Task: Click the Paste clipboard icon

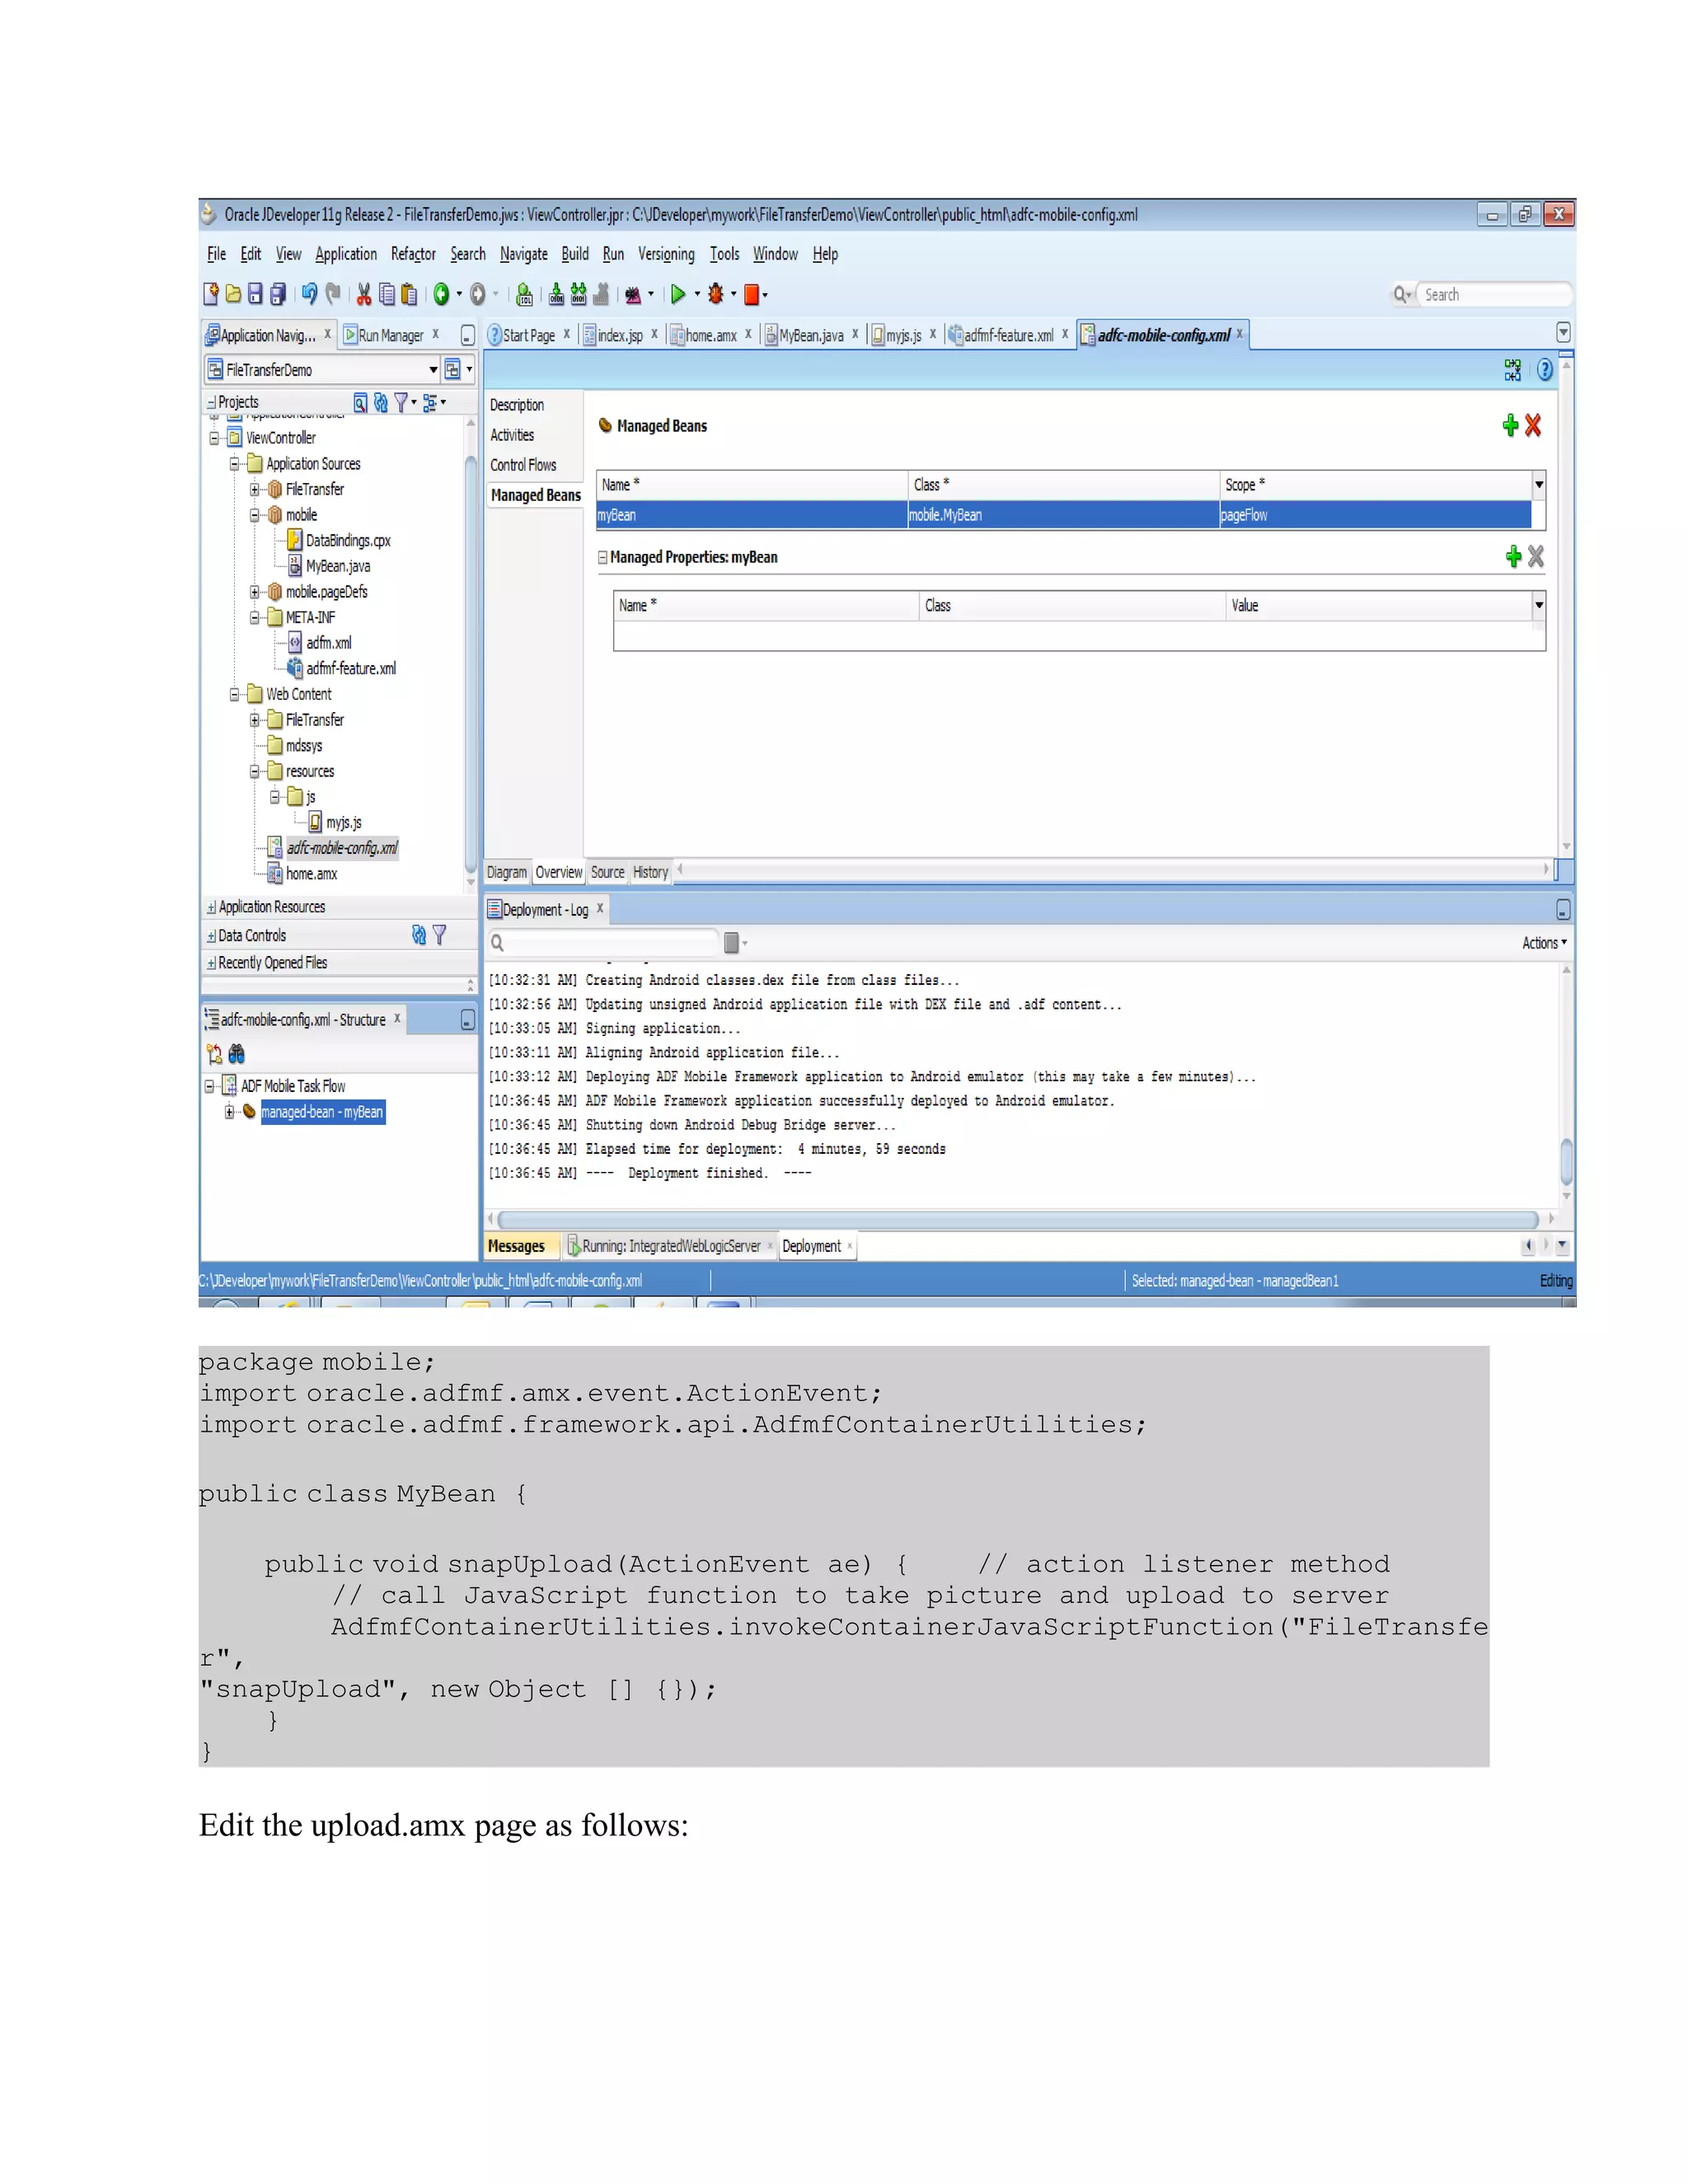Action: click(x=408, y=294)
